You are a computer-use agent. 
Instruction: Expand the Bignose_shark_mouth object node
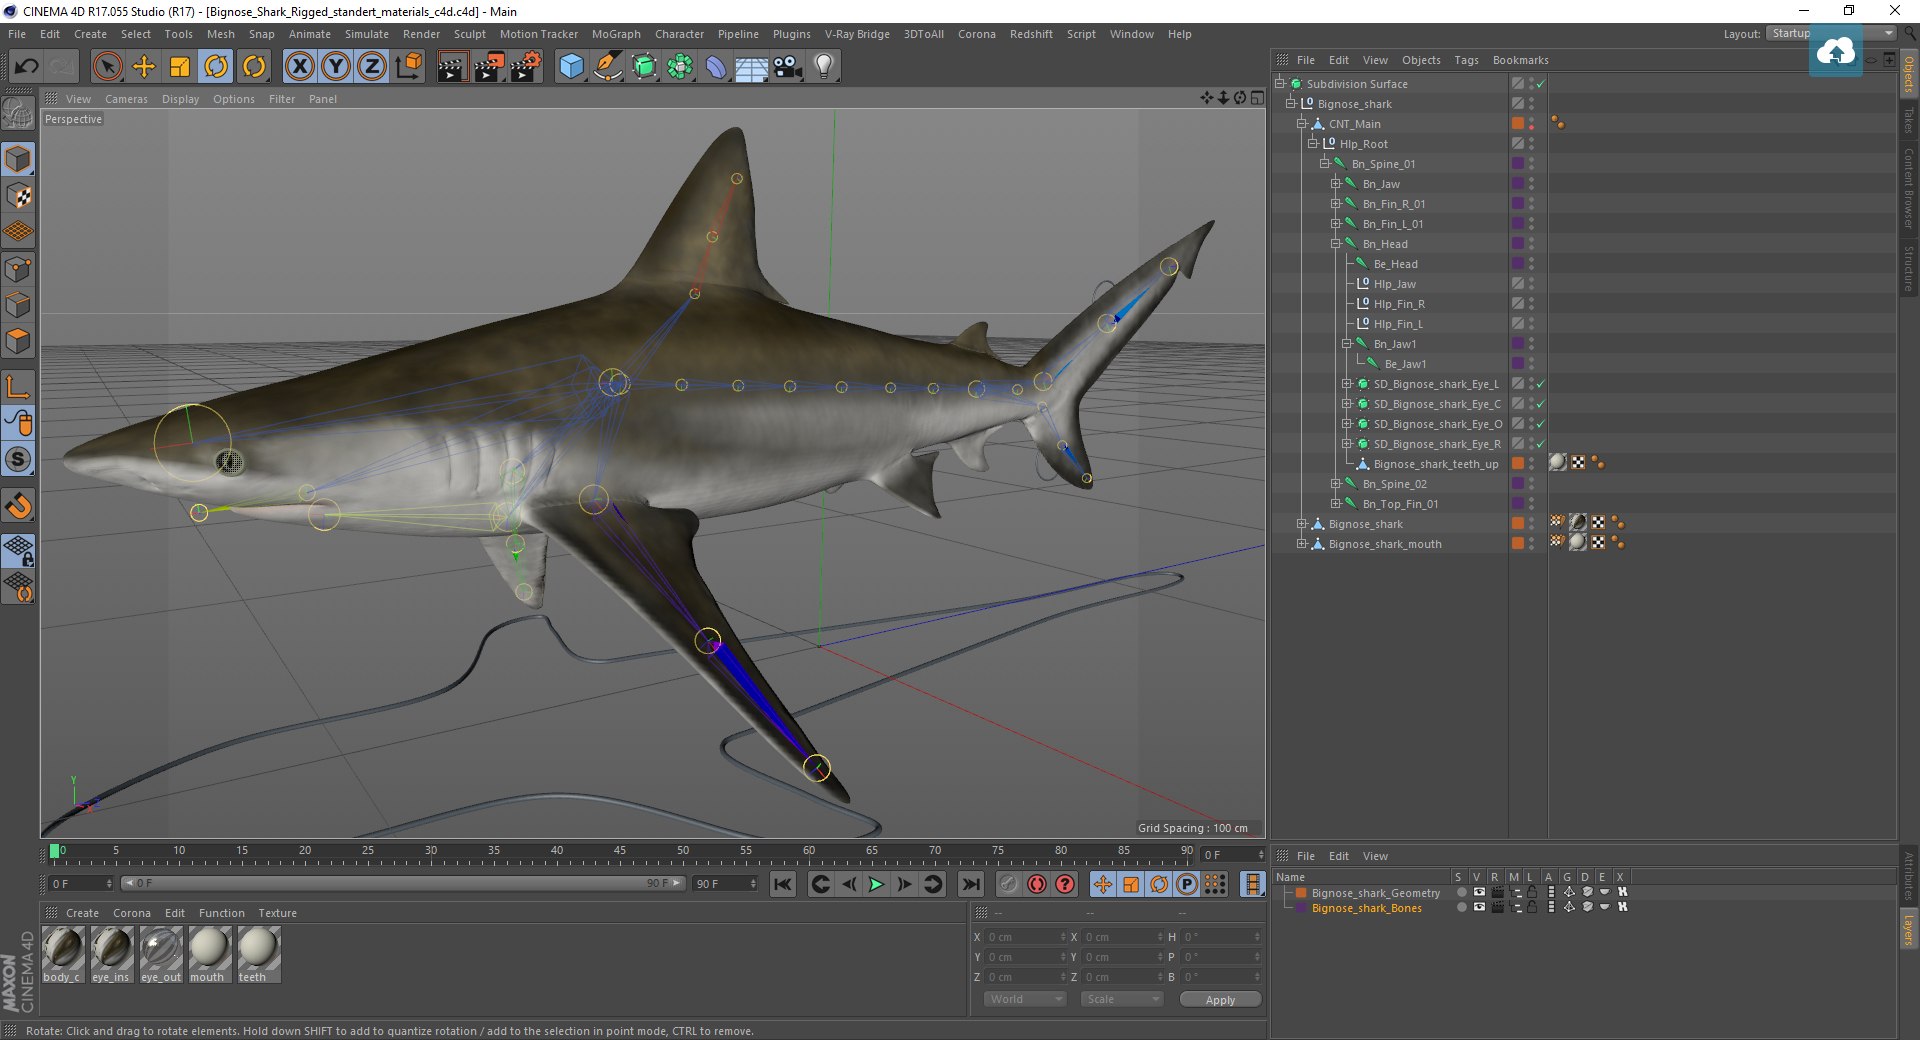[x=1302, y=544]
